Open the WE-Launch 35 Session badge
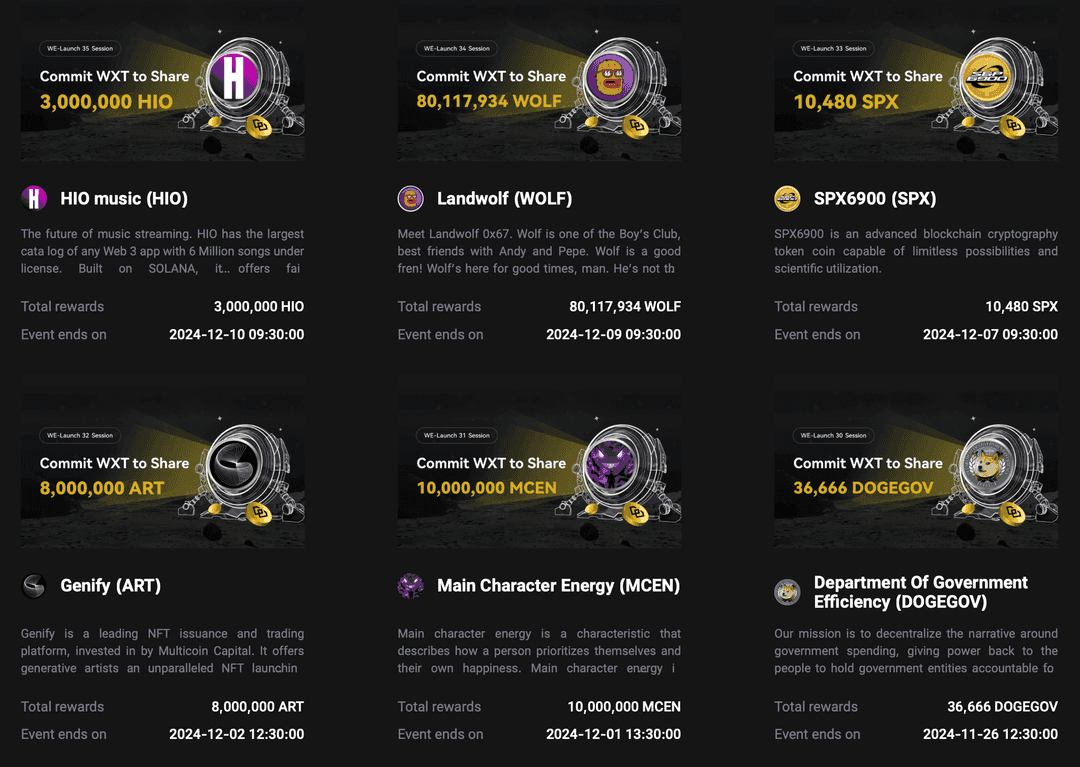This screenshot has width=1080, height=767. click(79, 48)
